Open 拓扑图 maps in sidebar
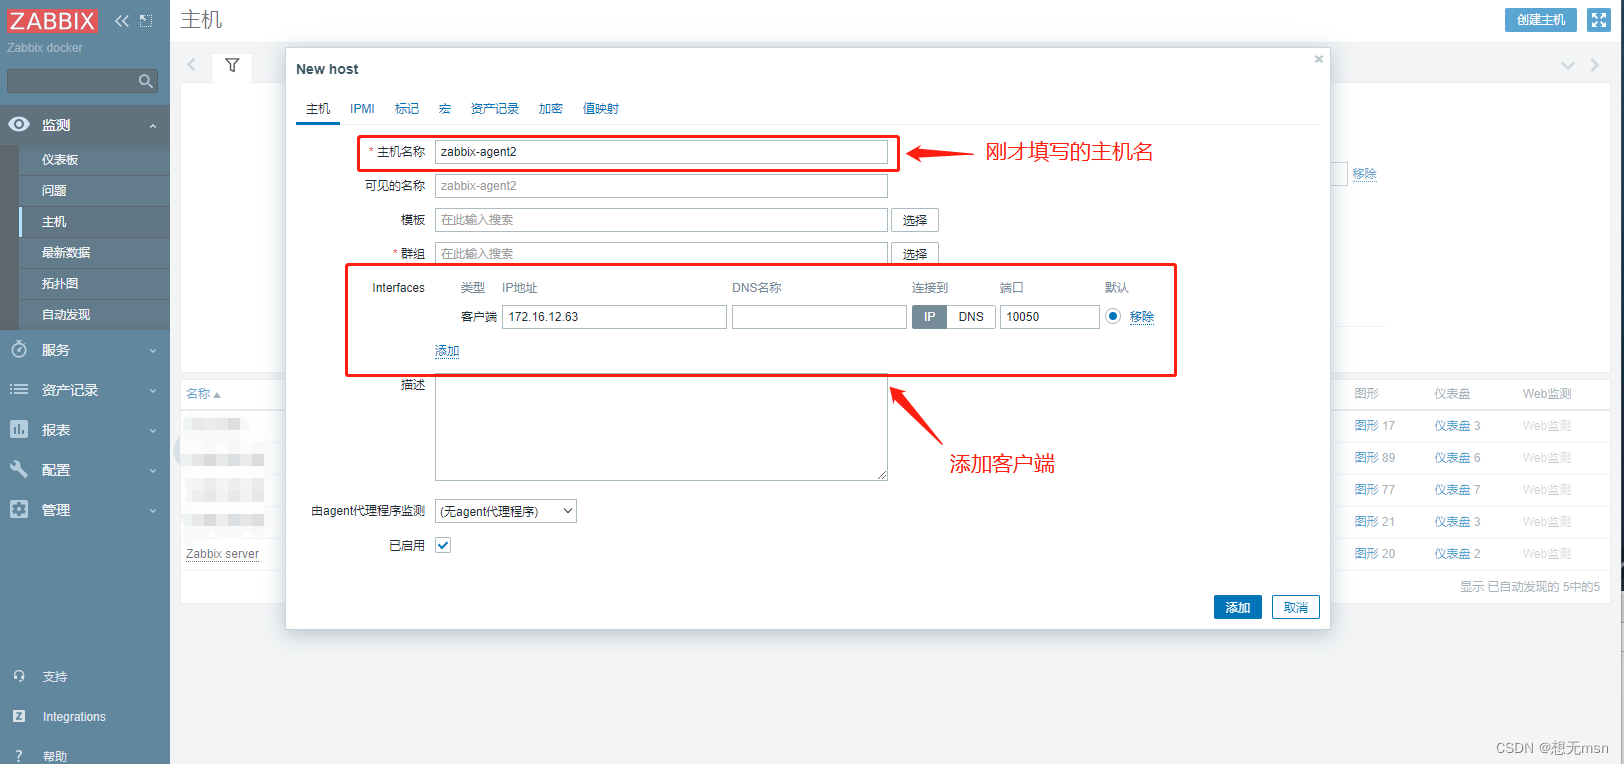This screenshot has width=1624, height=764. (60, 284)
